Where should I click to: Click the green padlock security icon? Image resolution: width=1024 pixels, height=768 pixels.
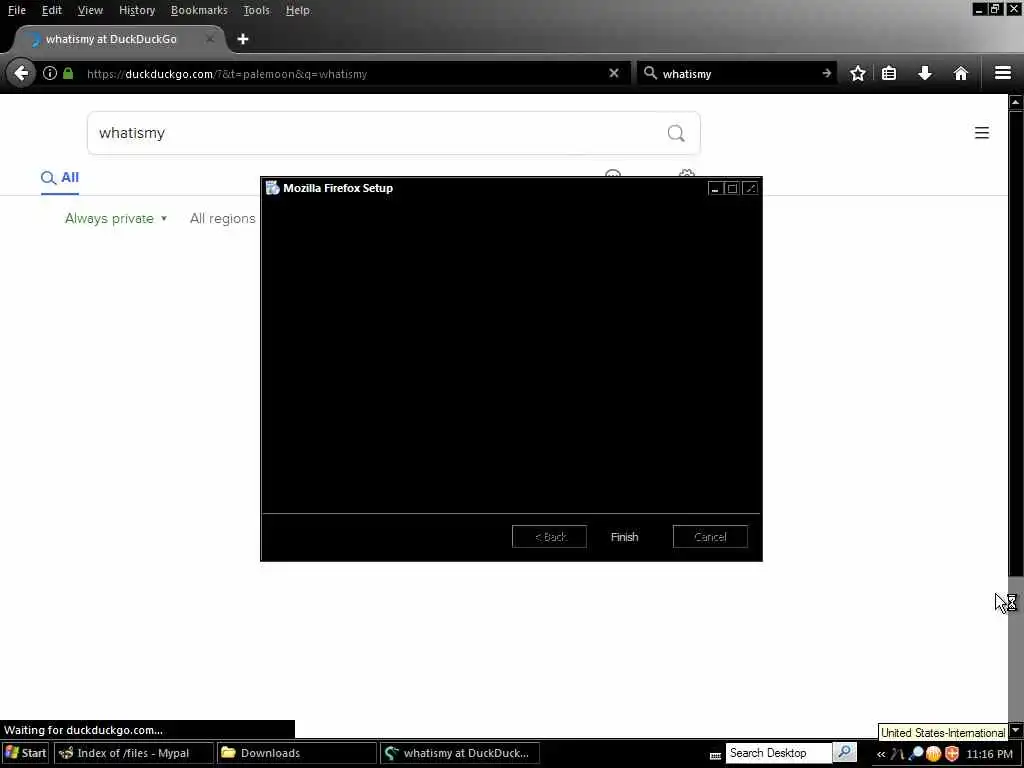click(x=68, y=73)
